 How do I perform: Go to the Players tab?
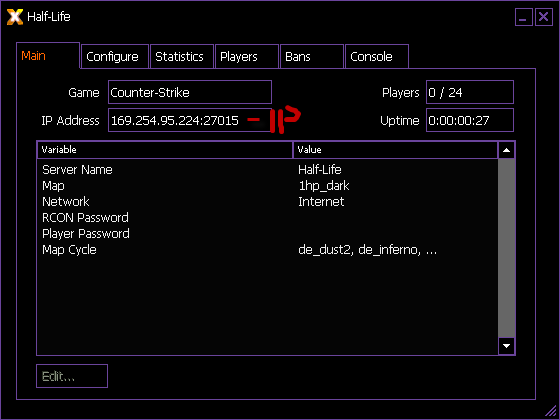(x=247, y=56)
